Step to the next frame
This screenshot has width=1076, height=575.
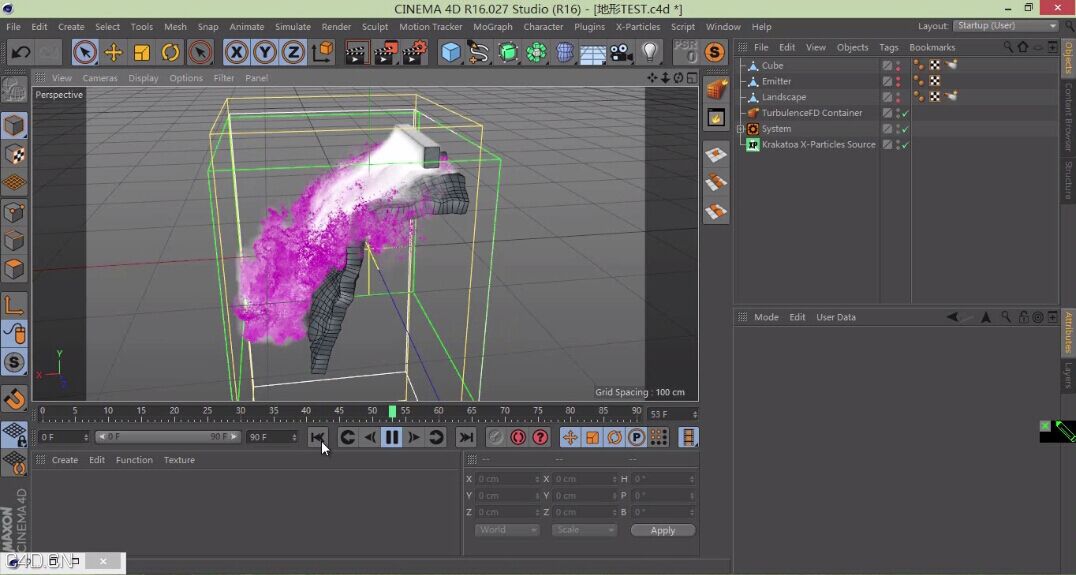tap(414, 437)
